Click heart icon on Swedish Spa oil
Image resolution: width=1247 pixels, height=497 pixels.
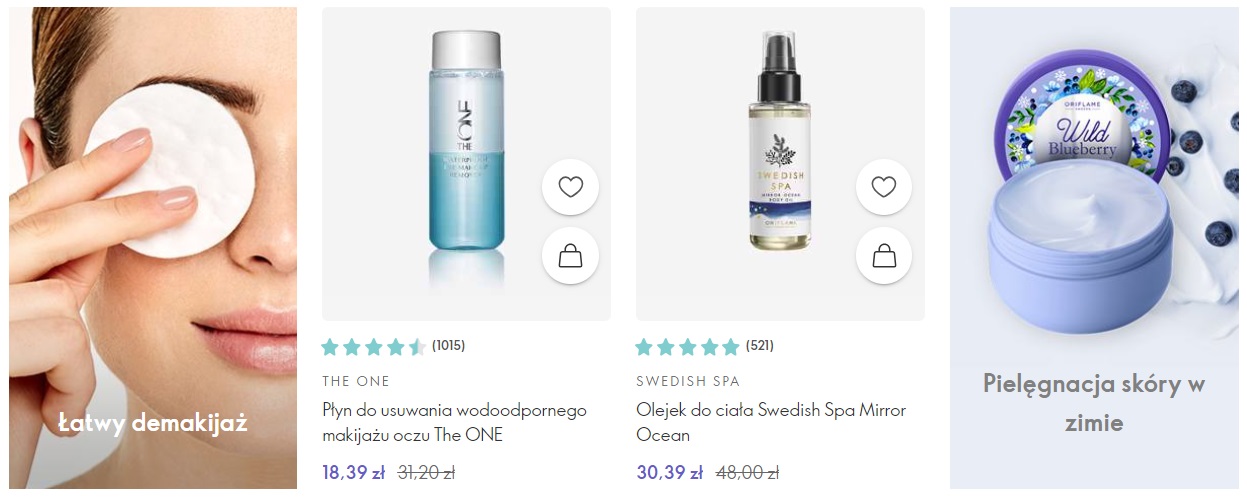[x=884, y=187]
